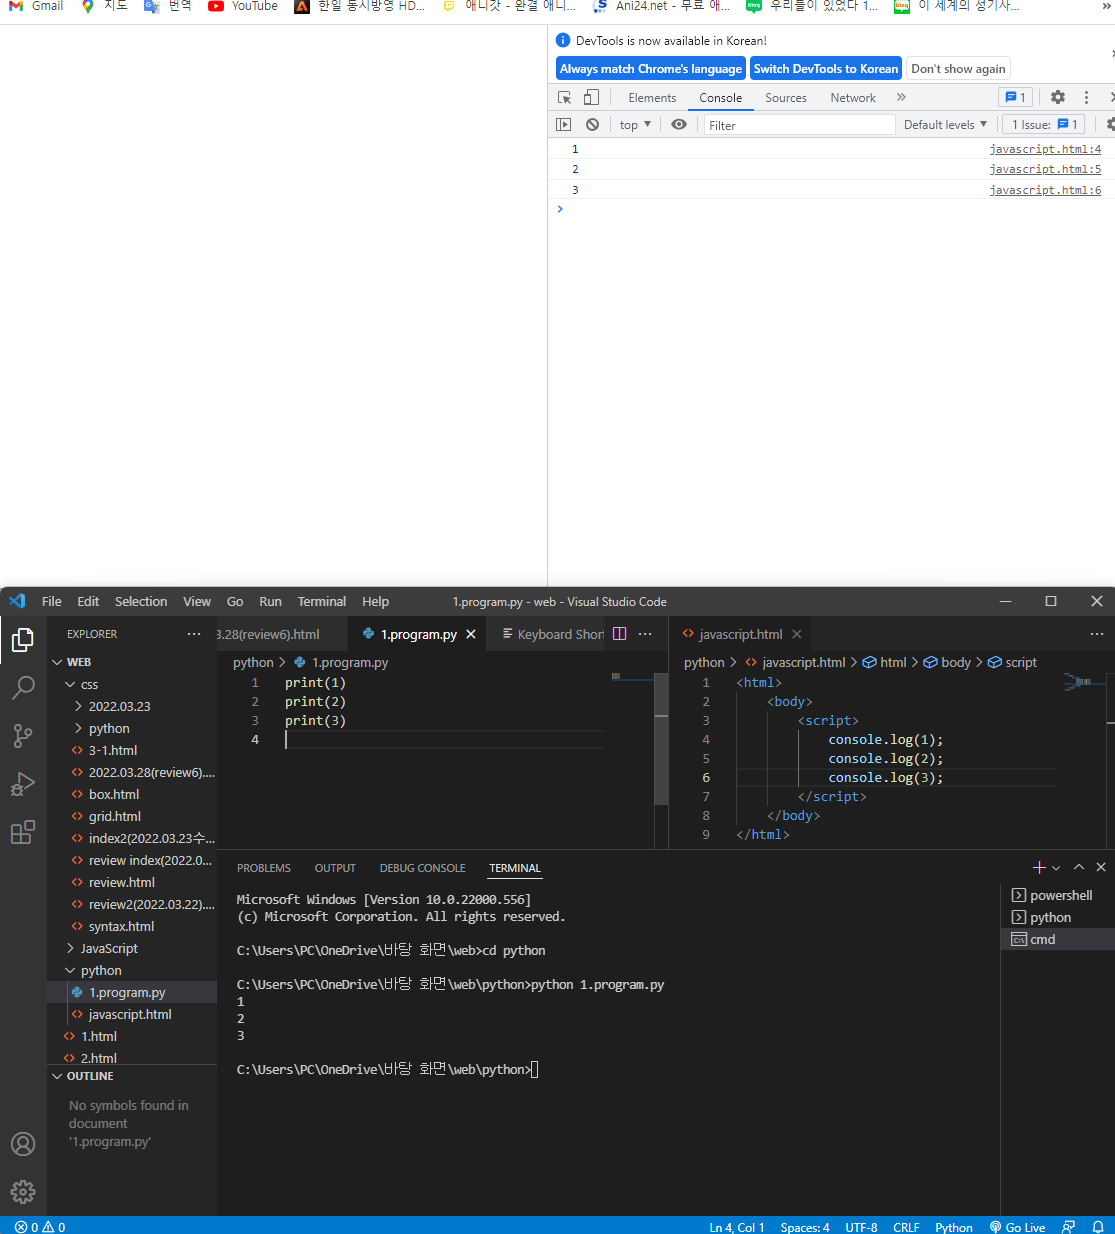Click Always match Chrome's language button
Image resolution: width=1115 pixels, height=1234 pixels.
(651, 68)
